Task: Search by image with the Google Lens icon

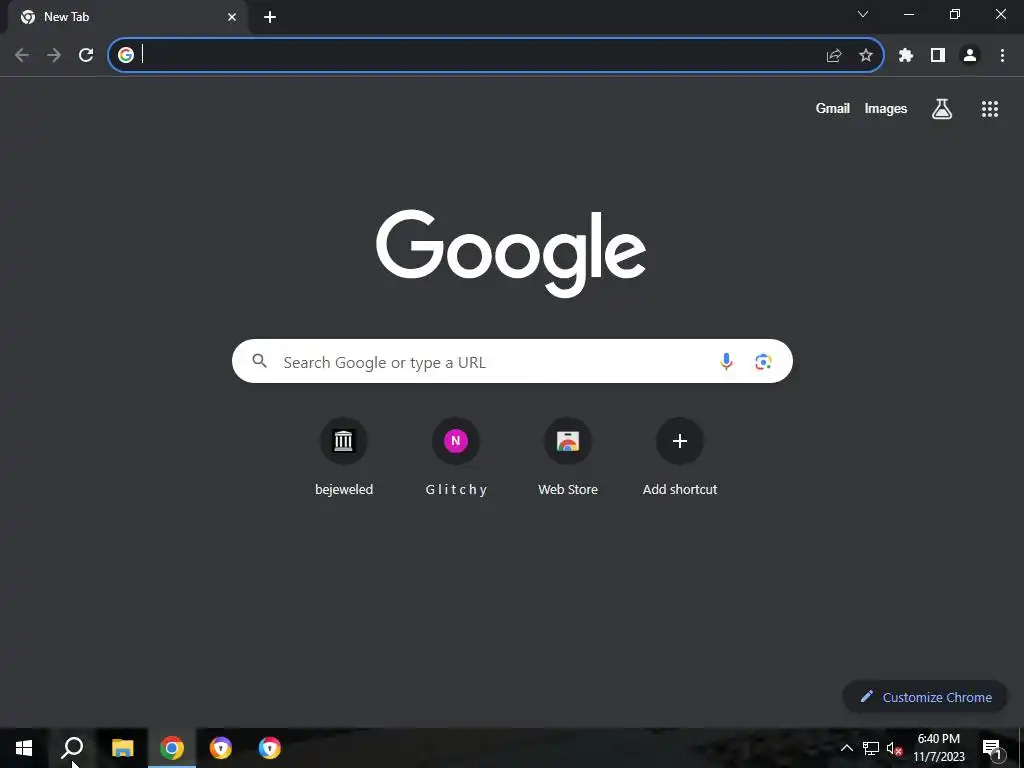Action: [763, 361]
